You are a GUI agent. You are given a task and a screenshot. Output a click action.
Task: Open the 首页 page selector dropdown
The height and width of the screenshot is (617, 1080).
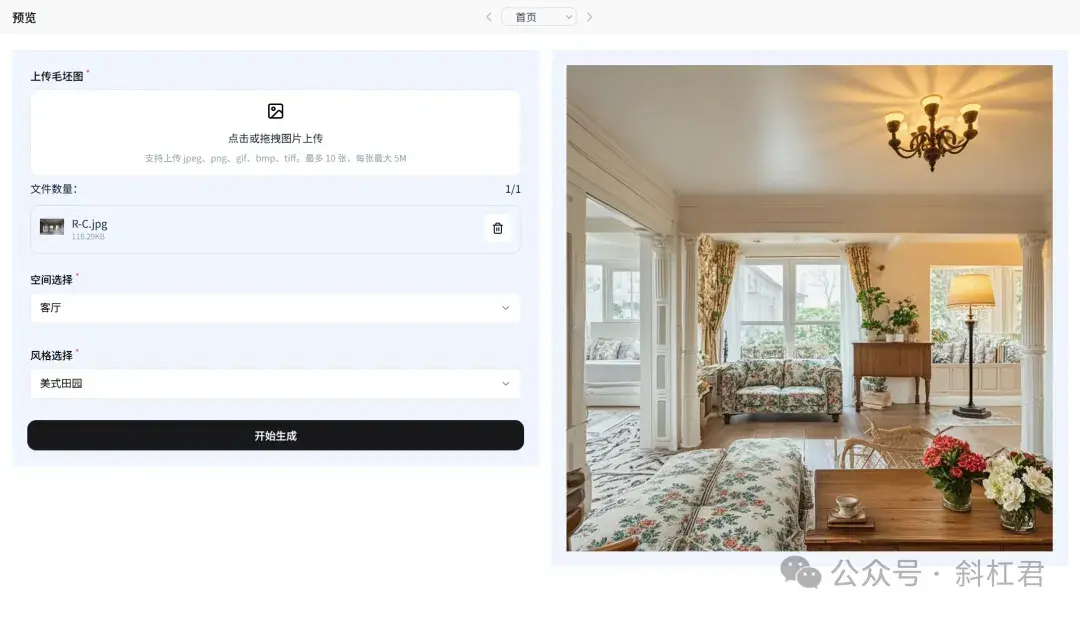coord(539,17)
